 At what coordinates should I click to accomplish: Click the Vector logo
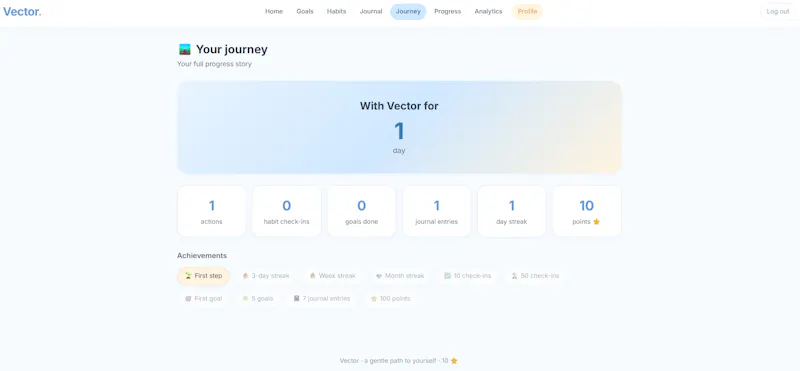22,11
